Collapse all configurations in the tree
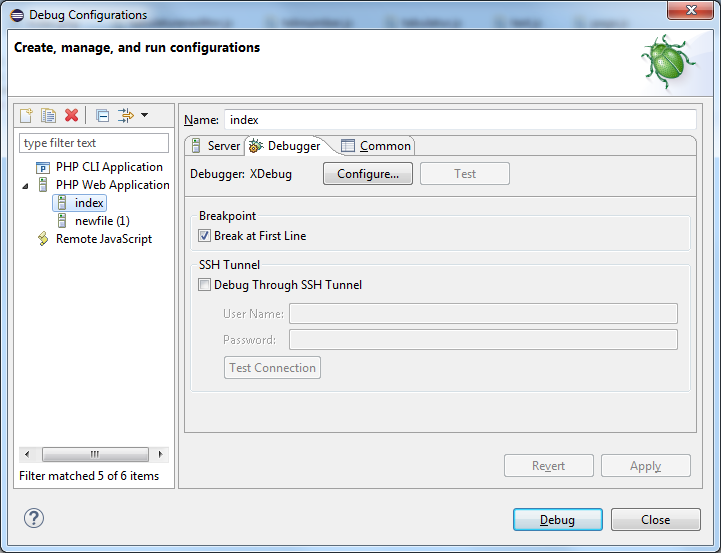 [102, 116]
